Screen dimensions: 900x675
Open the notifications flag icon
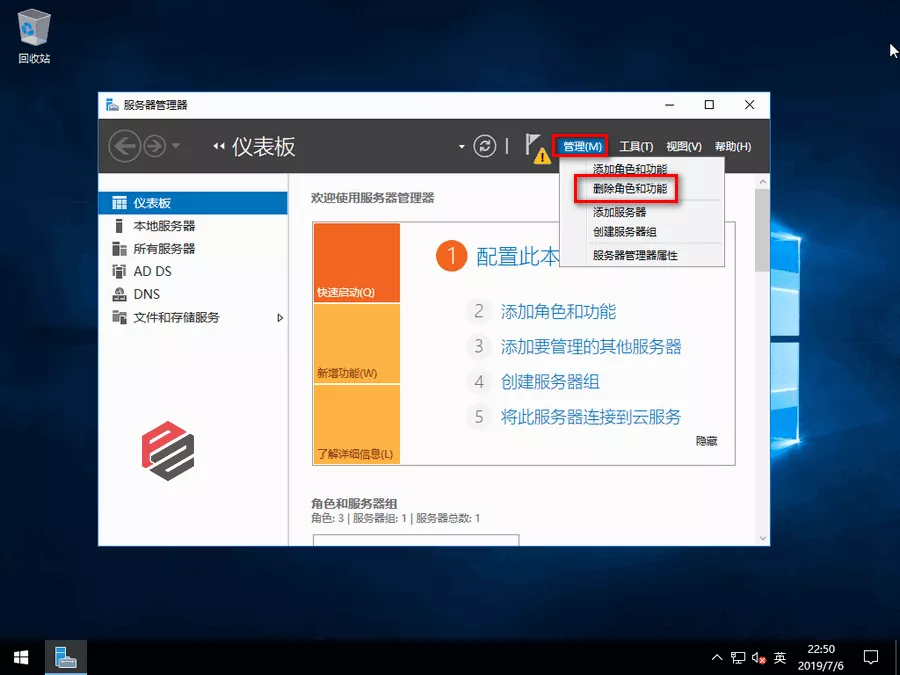tap(536, 146)
